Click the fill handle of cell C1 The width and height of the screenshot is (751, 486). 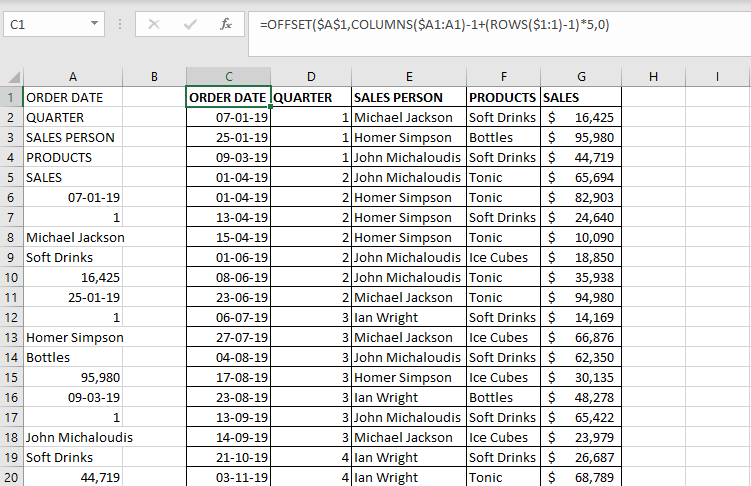(271, 107)
